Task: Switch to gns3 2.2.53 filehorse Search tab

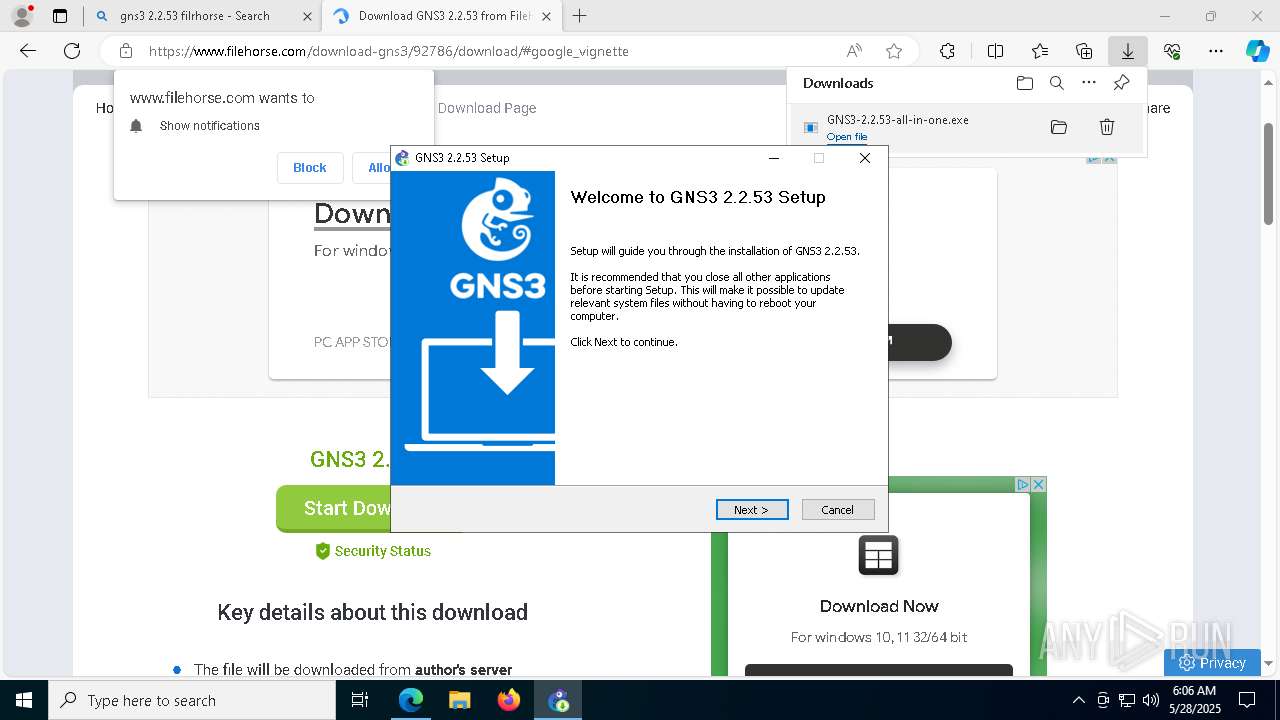Action: pos(195,16)
